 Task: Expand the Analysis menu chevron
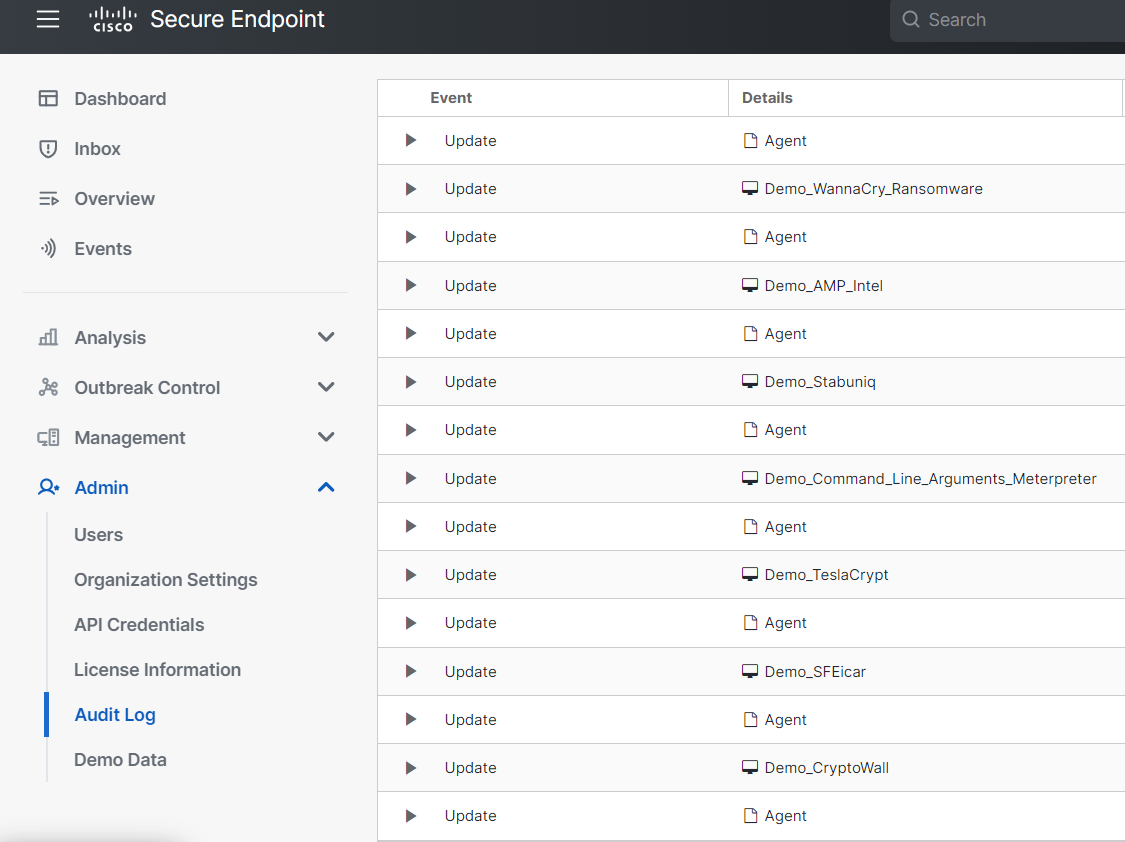point(326,338)
